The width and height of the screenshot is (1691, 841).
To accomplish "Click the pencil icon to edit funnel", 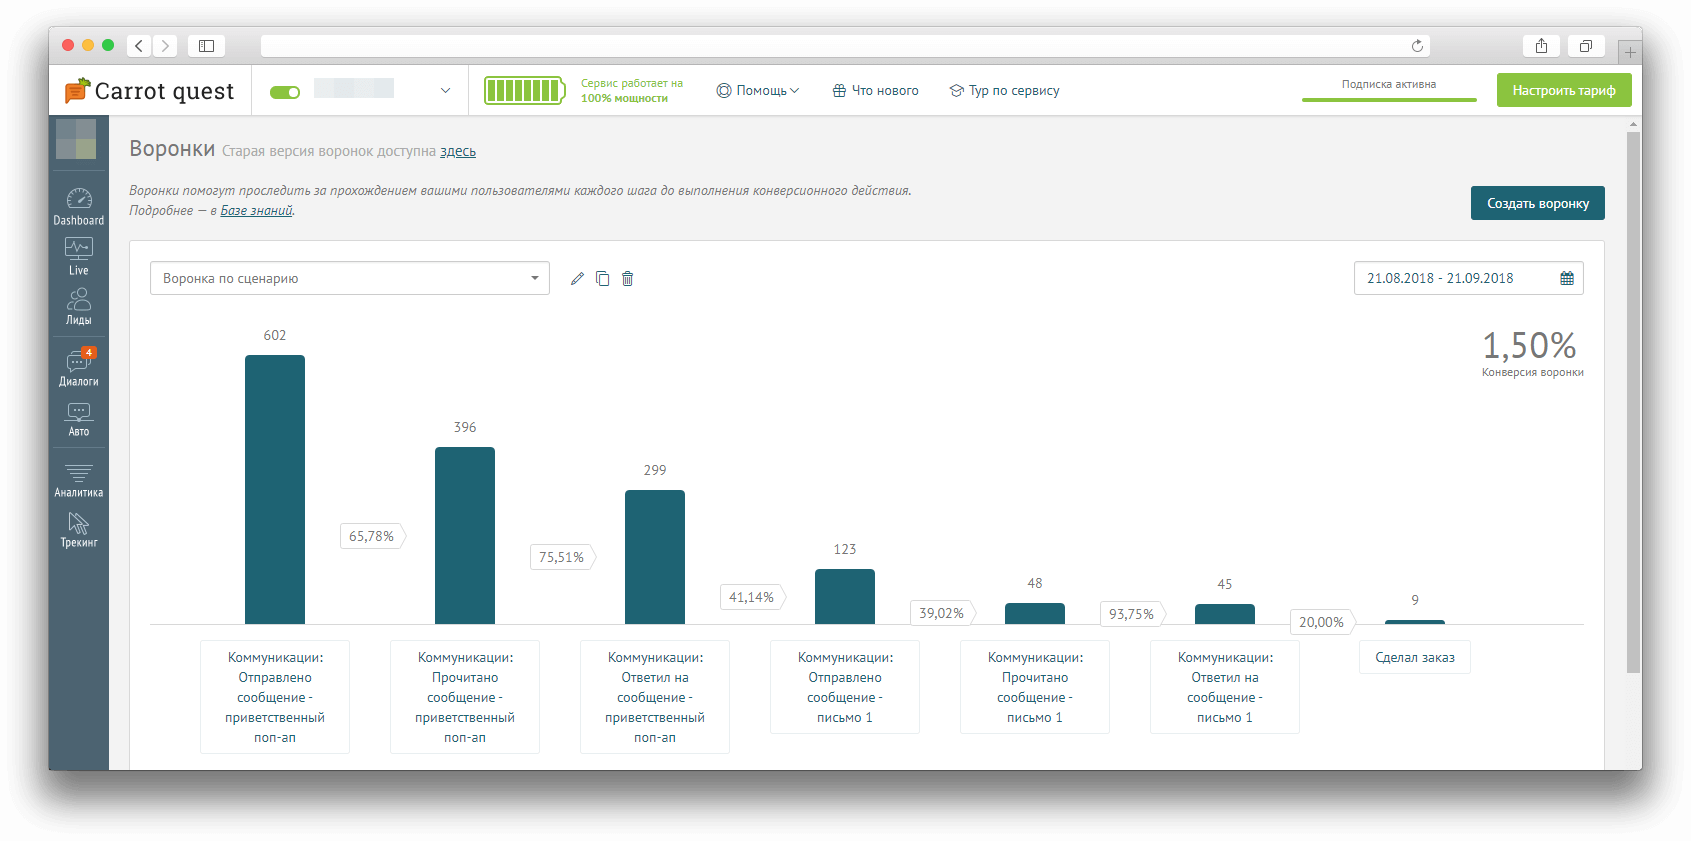I will pyautogui.click(x=577, y=279).
